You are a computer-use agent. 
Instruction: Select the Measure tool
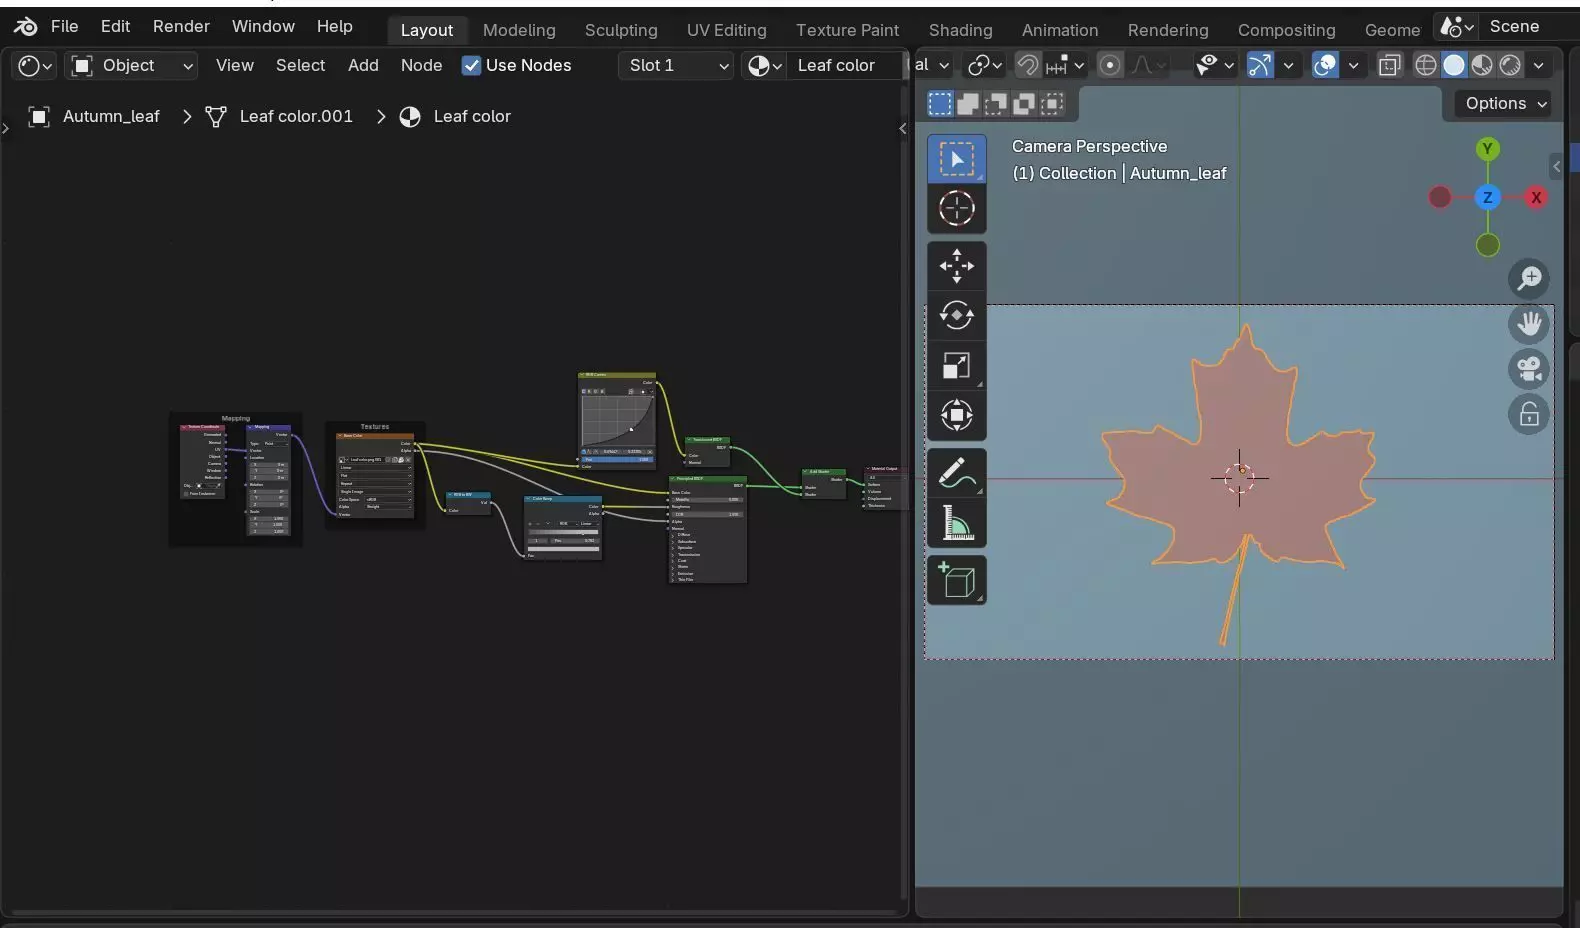coord(957,523)
